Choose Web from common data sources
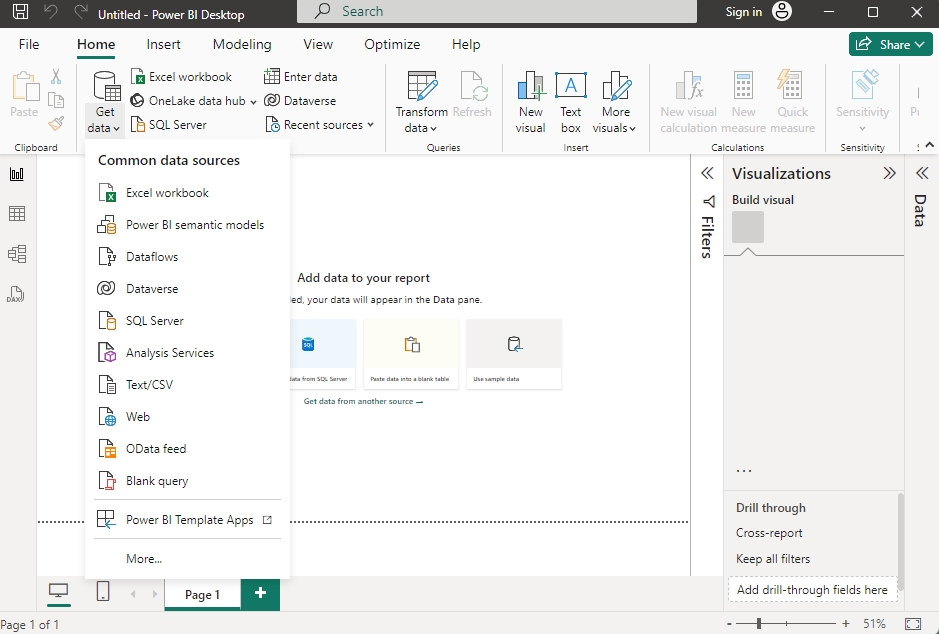 click(x=138, y=417)
